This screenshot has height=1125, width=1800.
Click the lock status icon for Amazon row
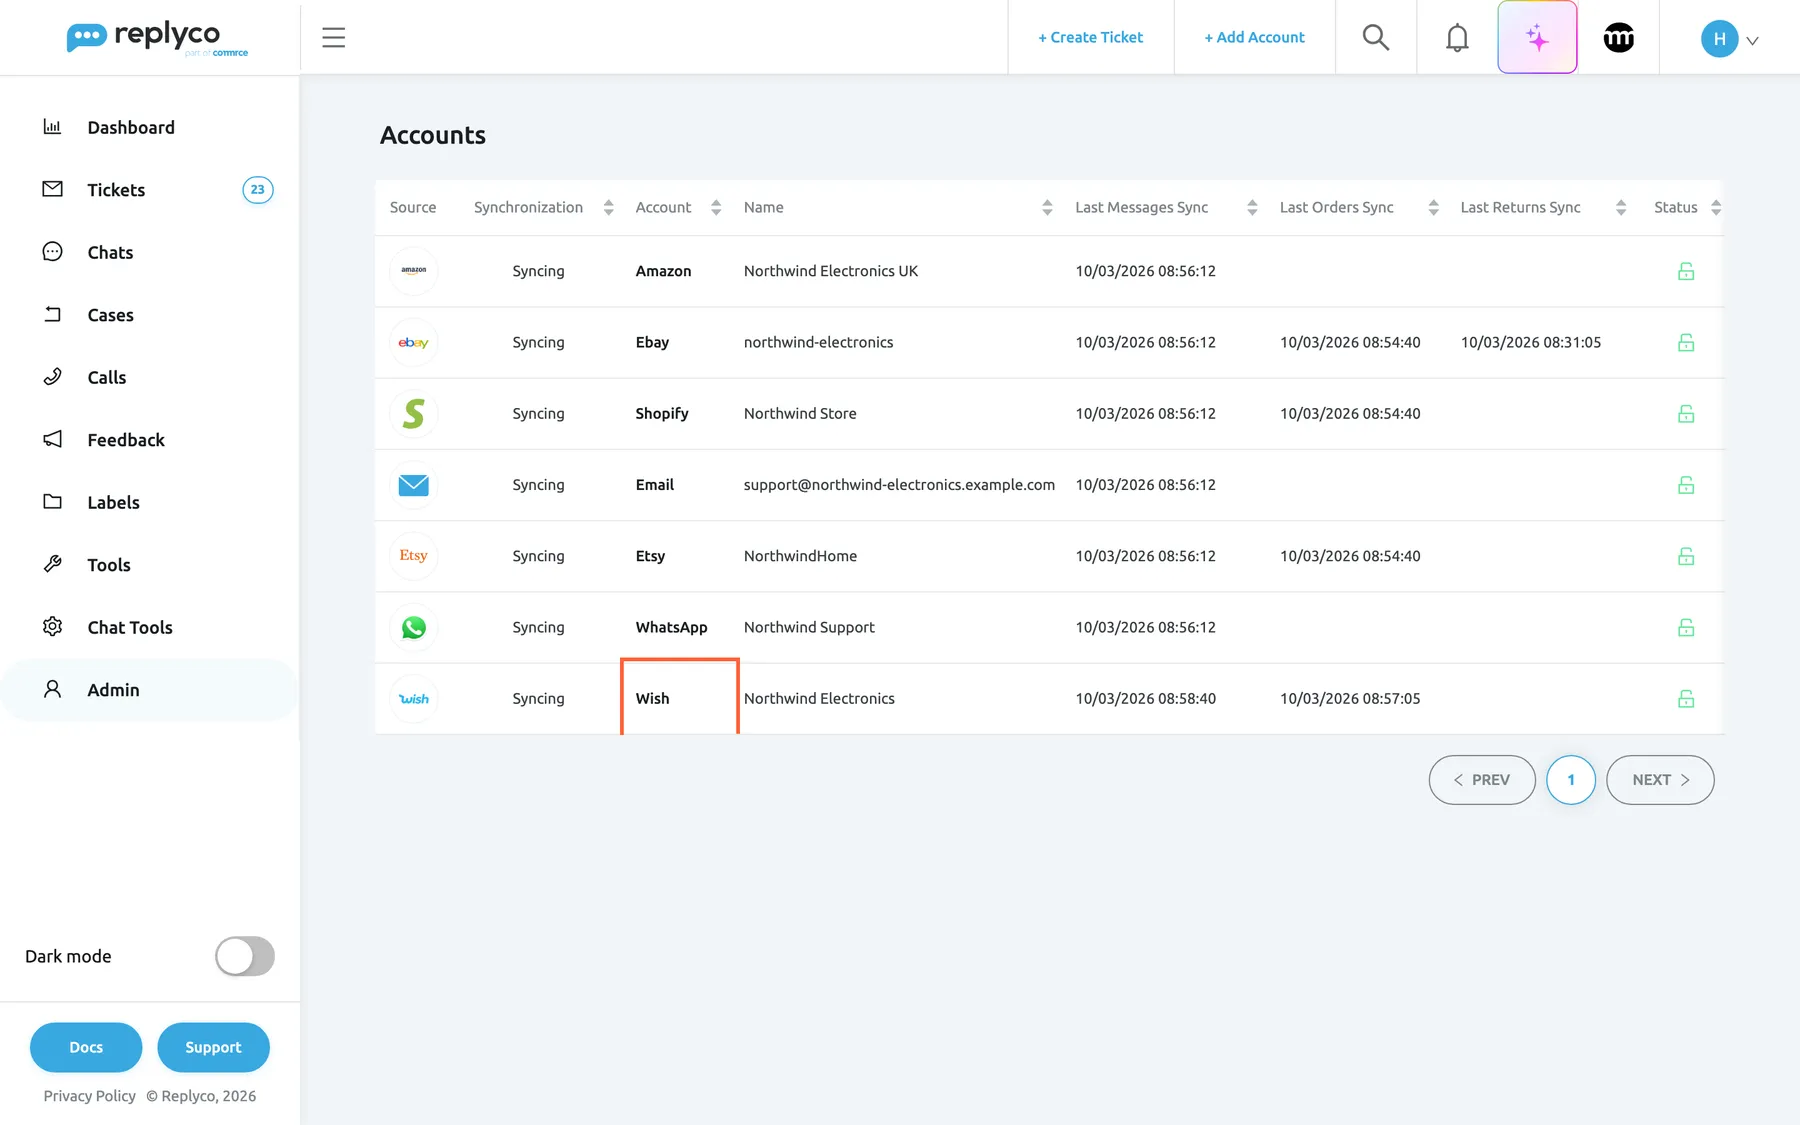point(1686,271)
